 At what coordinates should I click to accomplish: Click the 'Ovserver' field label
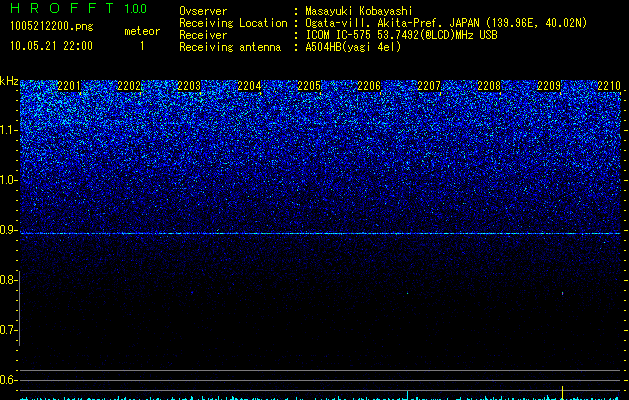[x=203, y=11]
